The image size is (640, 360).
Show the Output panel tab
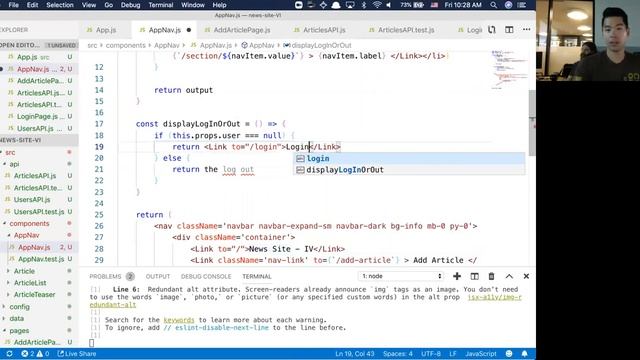tap(158, 276)
